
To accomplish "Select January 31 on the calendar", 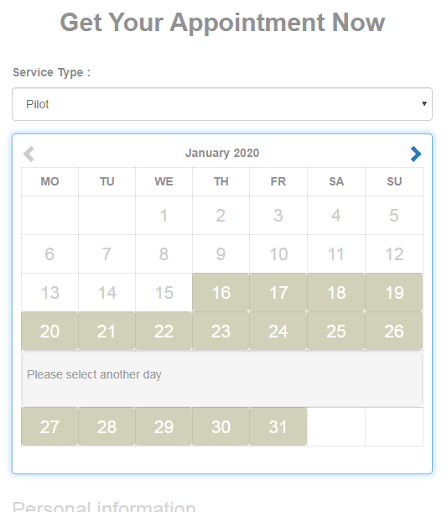I will [278, 427].
